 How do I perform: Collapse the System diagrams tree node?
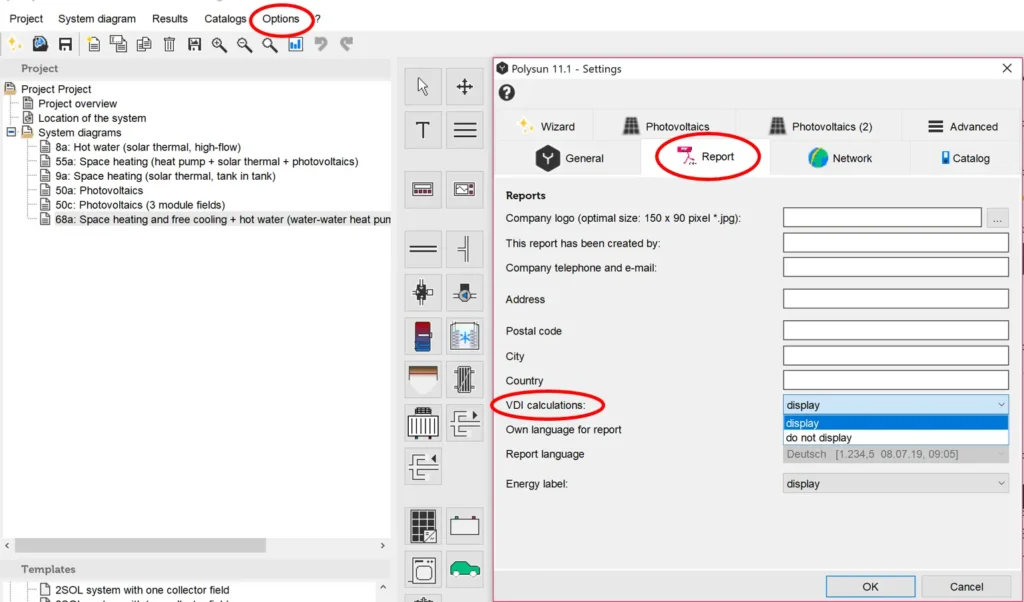pyautogui.click(x=12, y=133)
